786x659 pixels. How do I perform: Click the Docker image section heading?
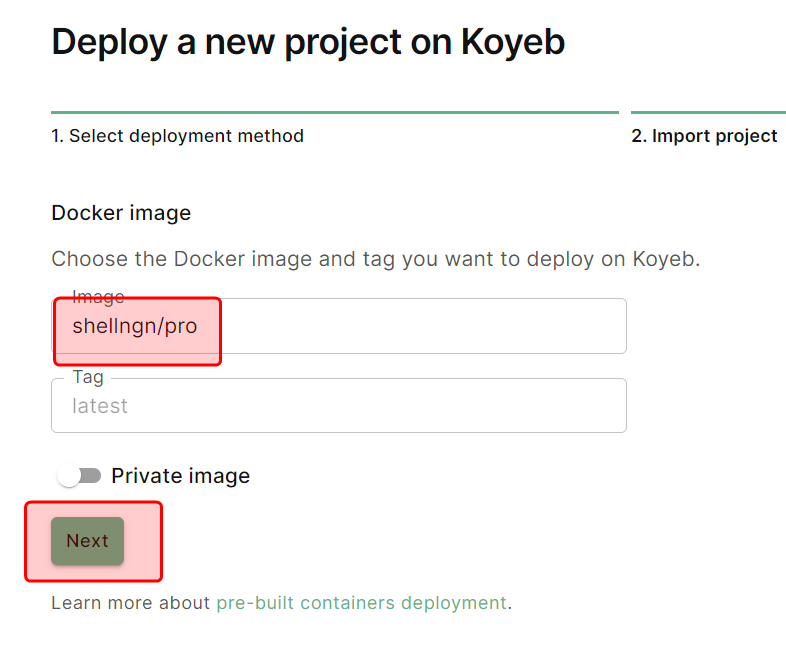pyautogui.click(x=121, y=213)
